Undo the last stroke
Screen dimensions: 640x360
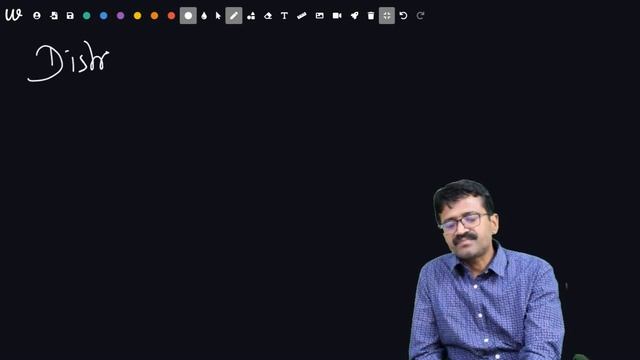403,16
